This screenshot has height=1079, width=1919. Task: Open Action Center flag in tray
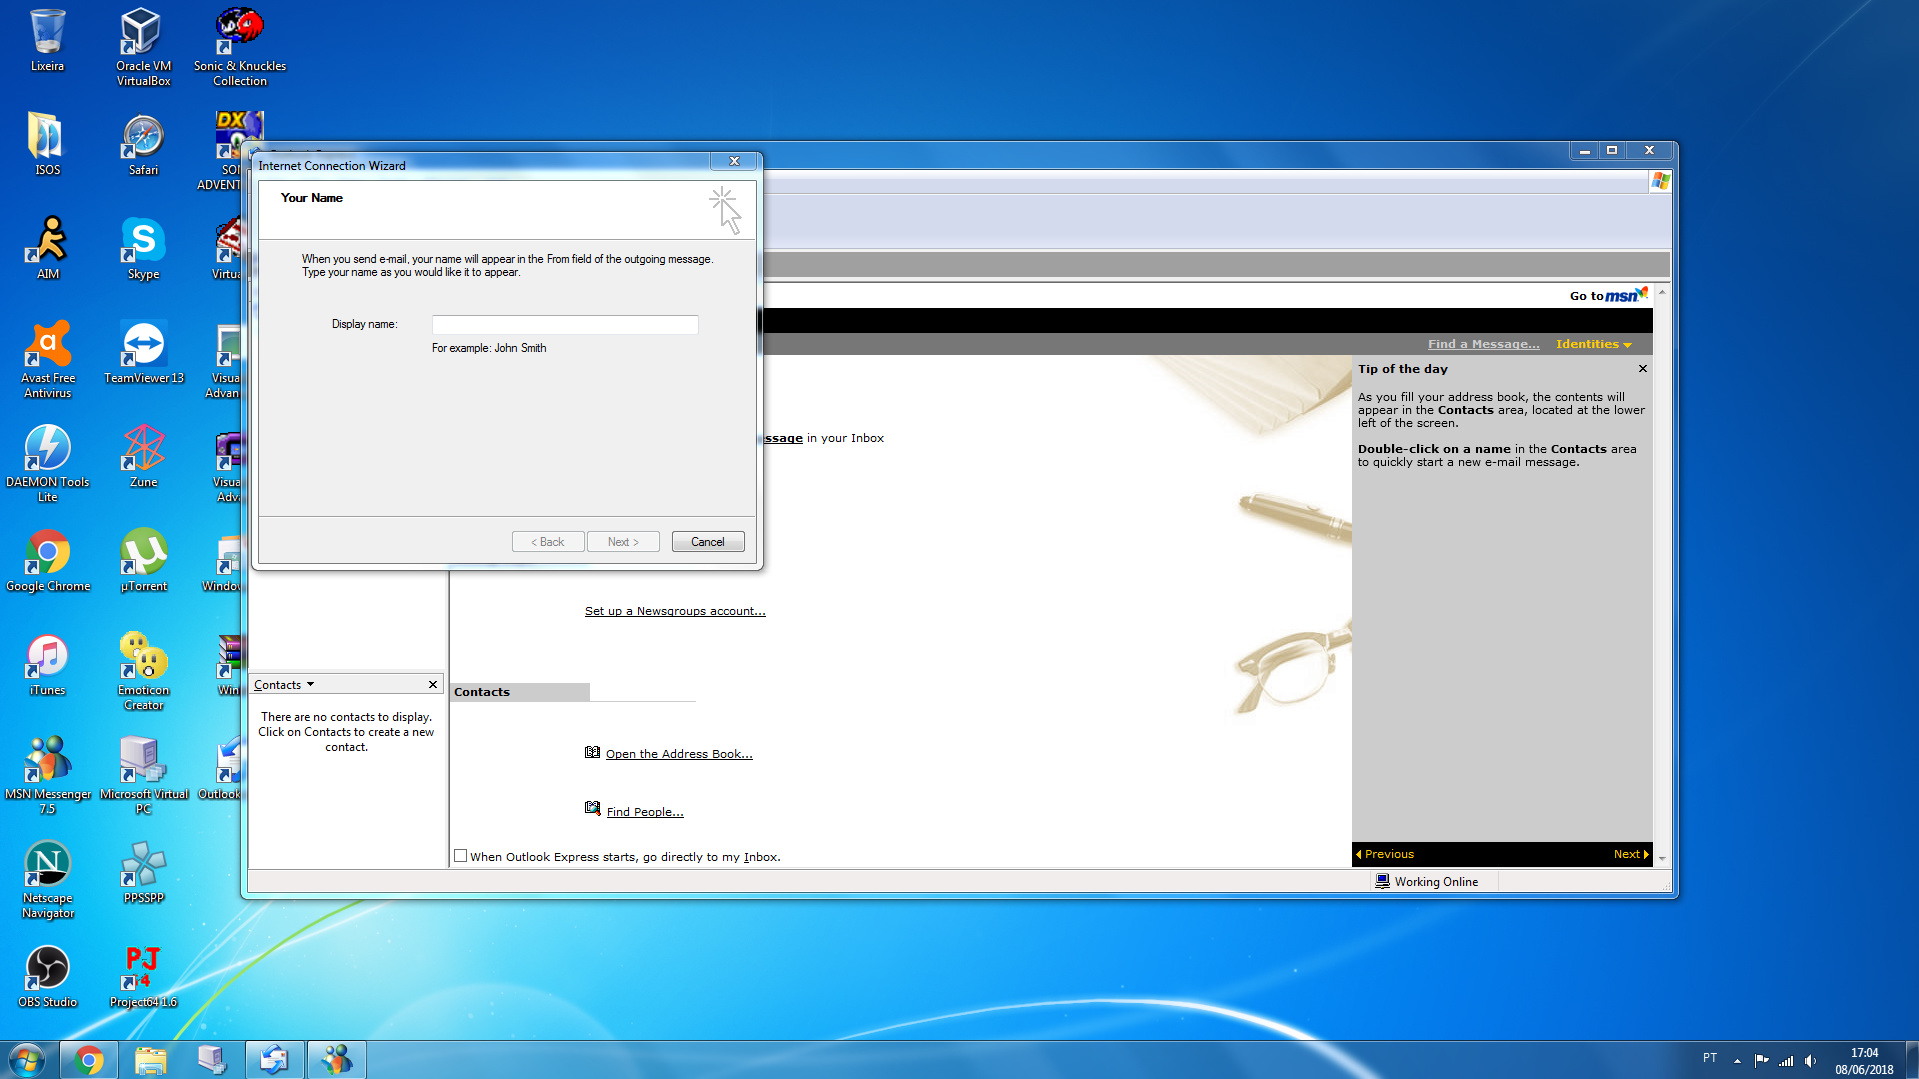pos(1761,1060)
